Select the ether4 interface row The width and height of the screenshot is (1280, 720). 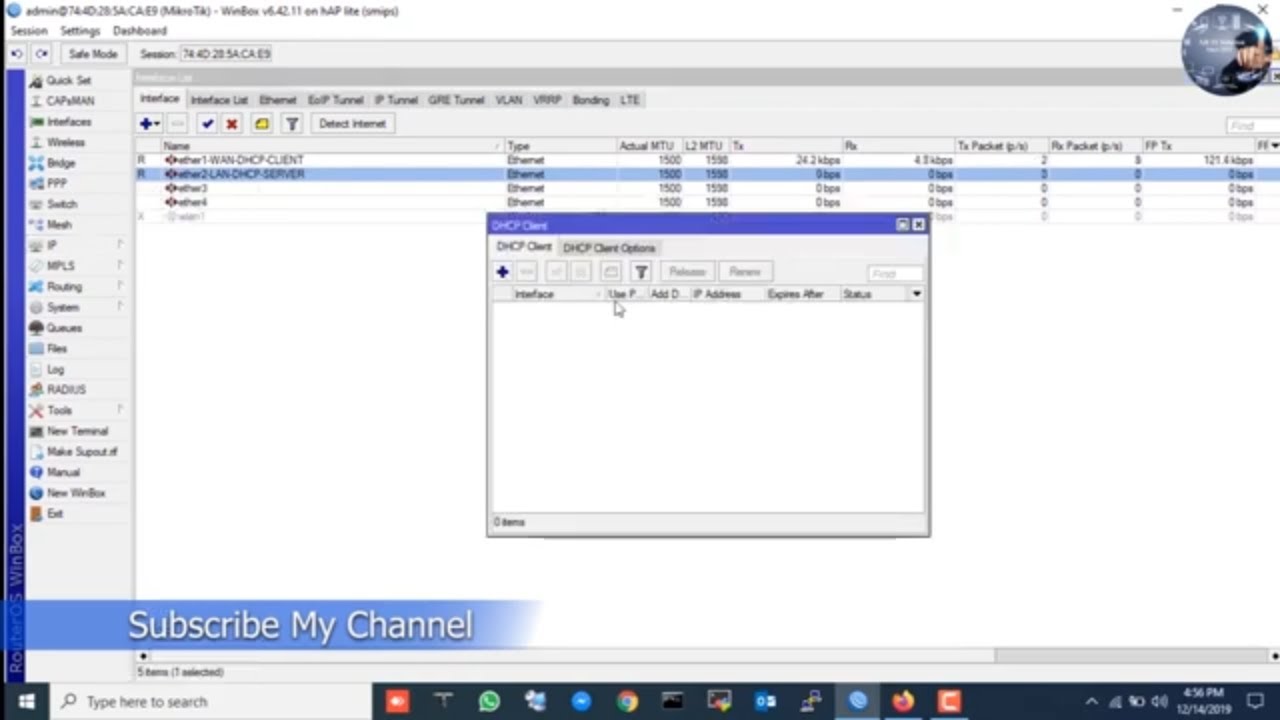708,202
